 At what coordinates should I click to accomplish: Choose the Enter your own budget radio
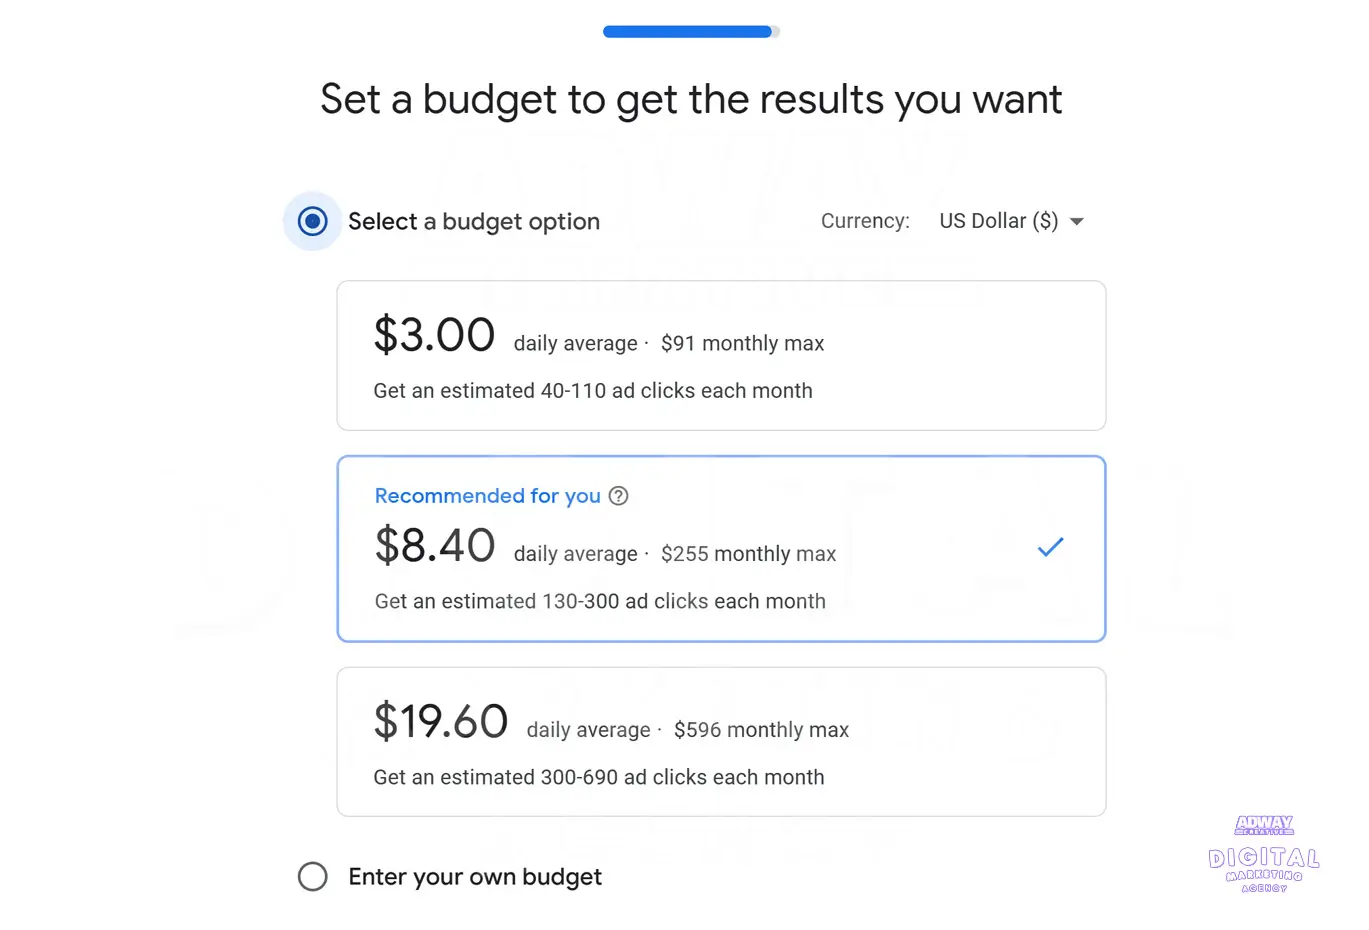312,876
